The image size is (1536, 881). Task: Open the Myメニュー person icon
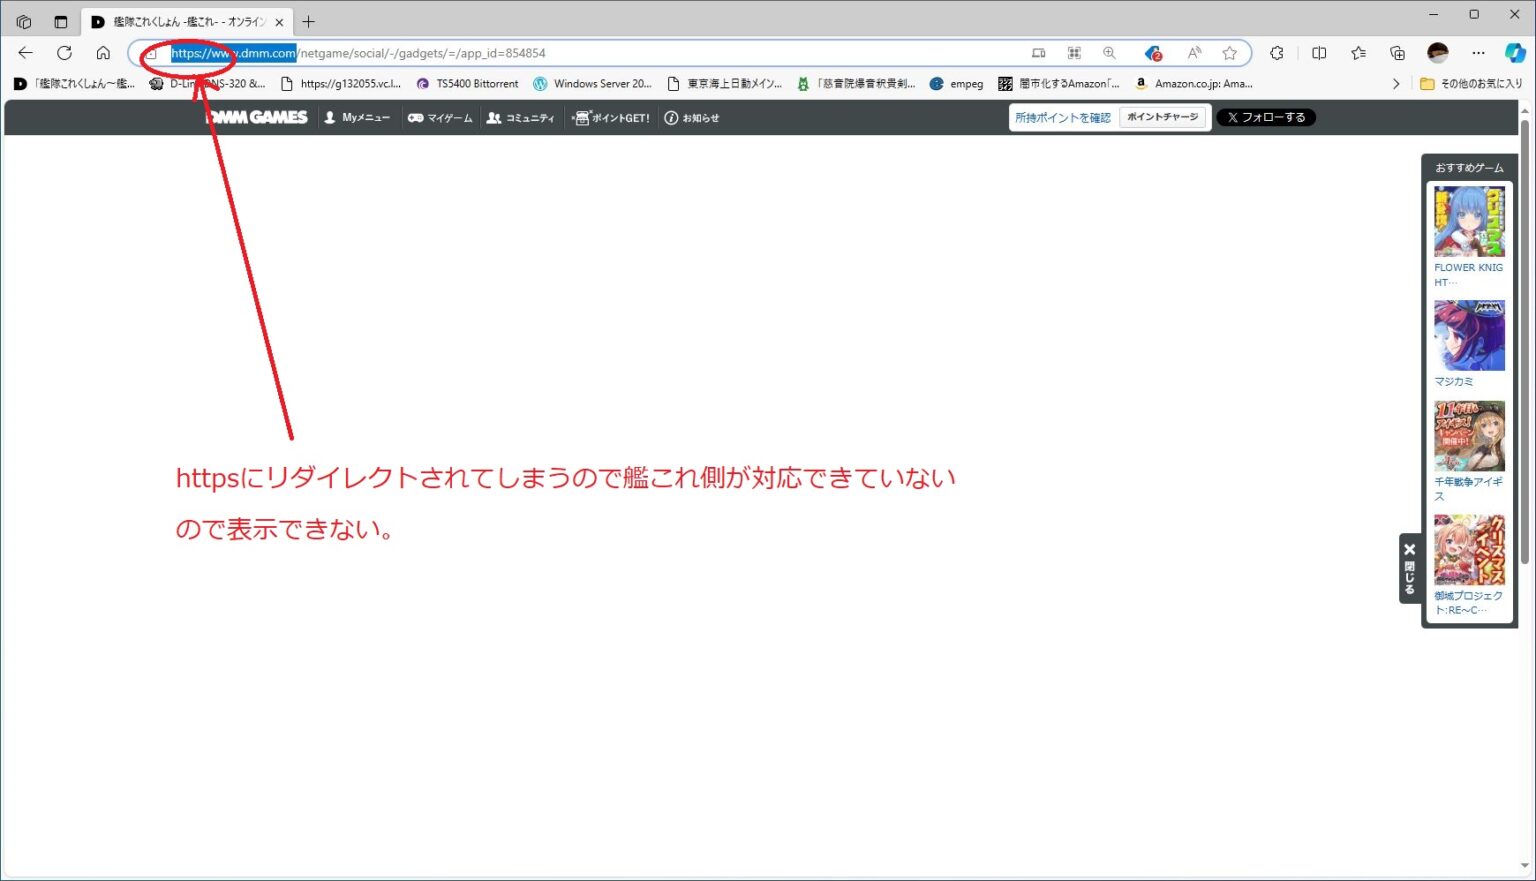330,117
